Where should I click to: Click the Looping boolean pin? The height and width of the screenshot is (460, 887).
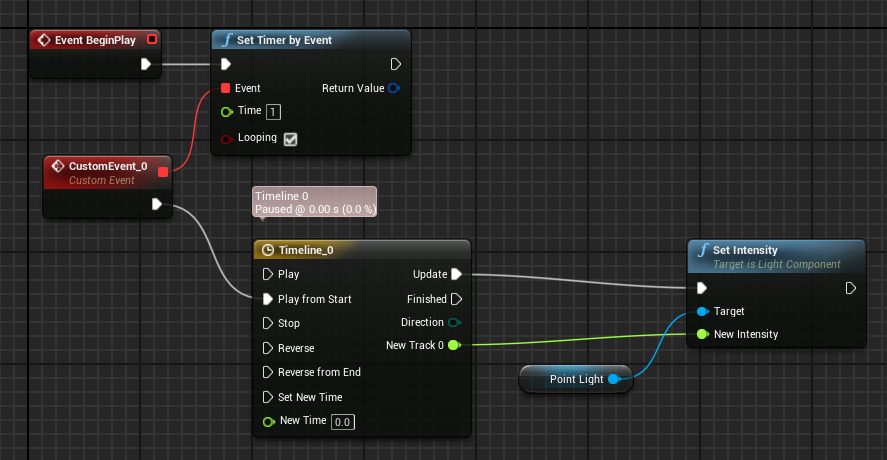point(227,139)
